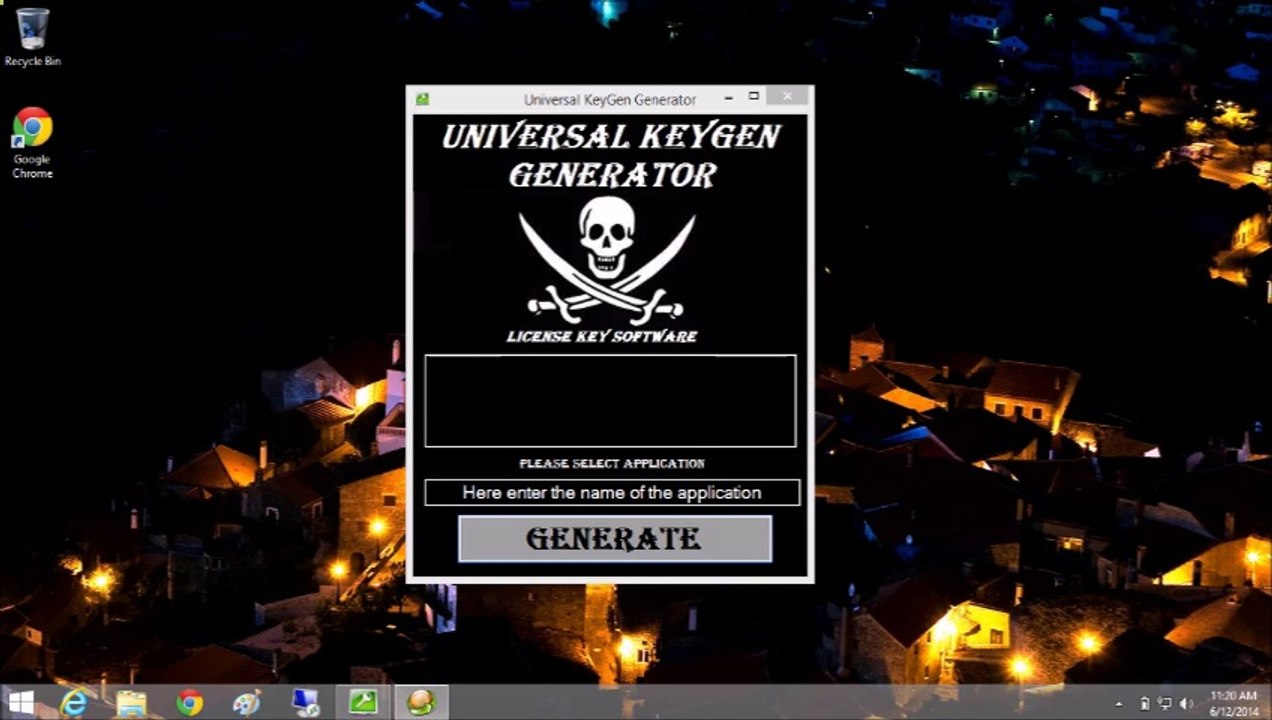Open Chrome from the taskbar

(x=189, y=703)
